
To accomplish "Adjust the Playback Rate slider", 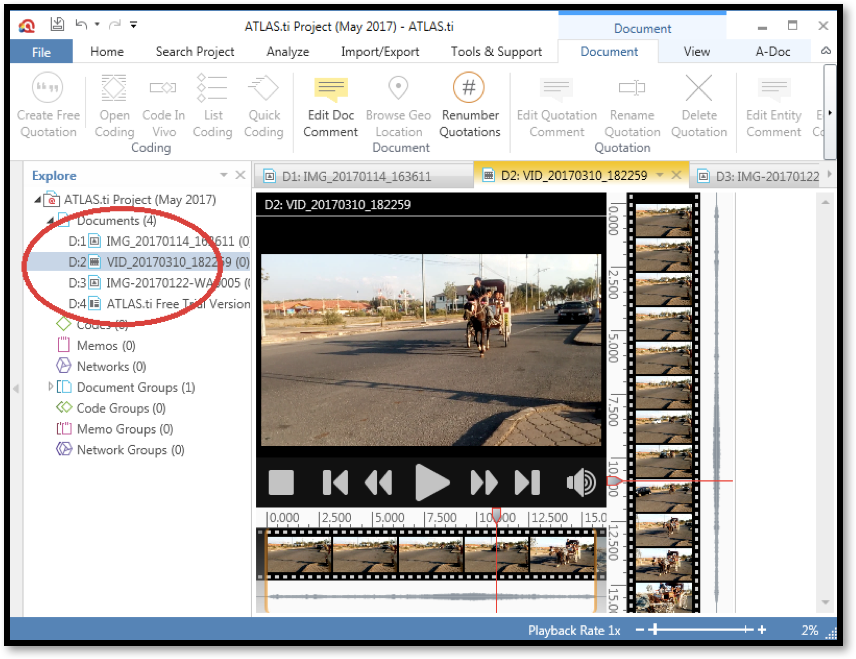I will [x=655, y=630].
